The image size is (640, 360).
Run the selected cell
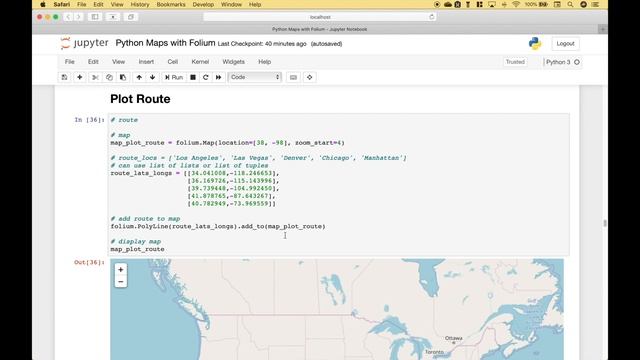click(174, 77)
